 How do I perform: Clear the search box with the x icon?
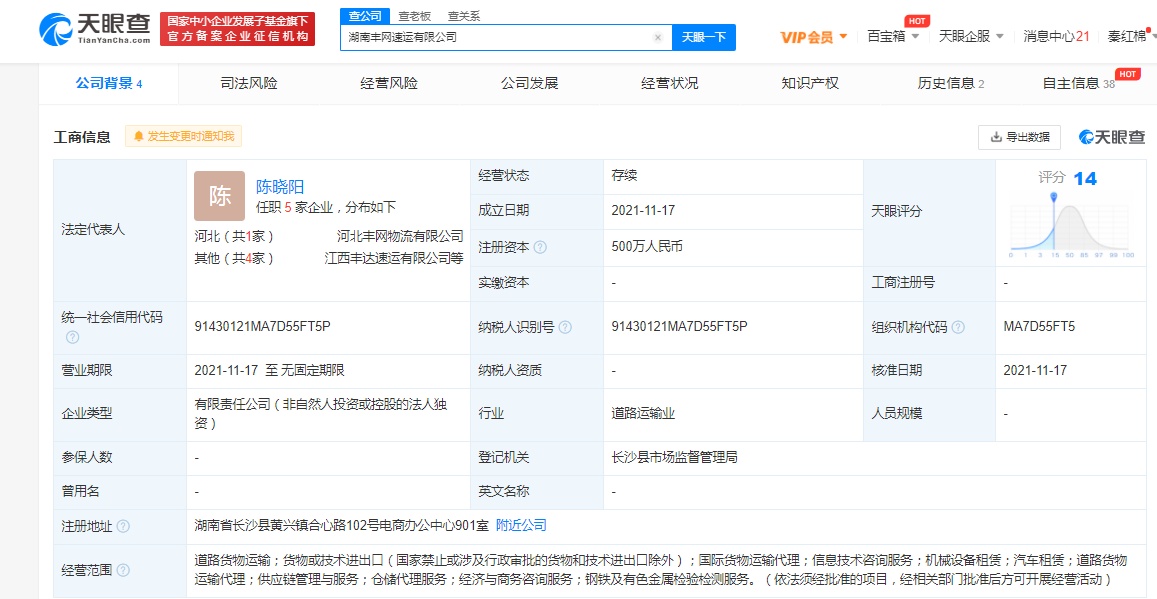(657, 37)
